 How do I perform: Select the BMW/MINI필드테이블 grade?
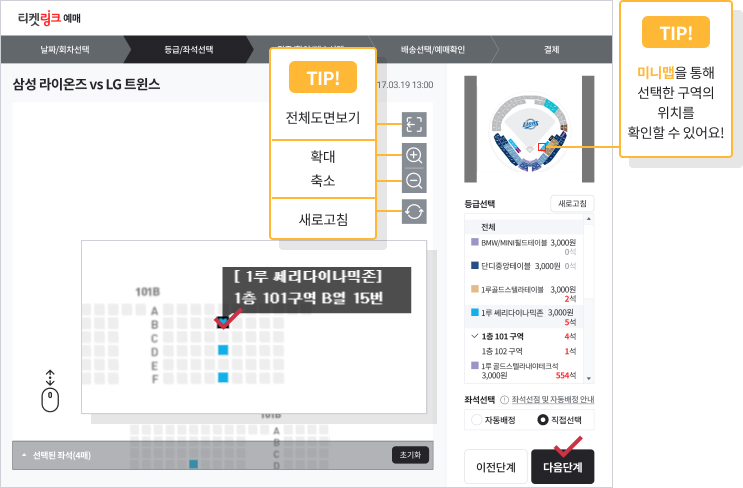pos(525,246)
